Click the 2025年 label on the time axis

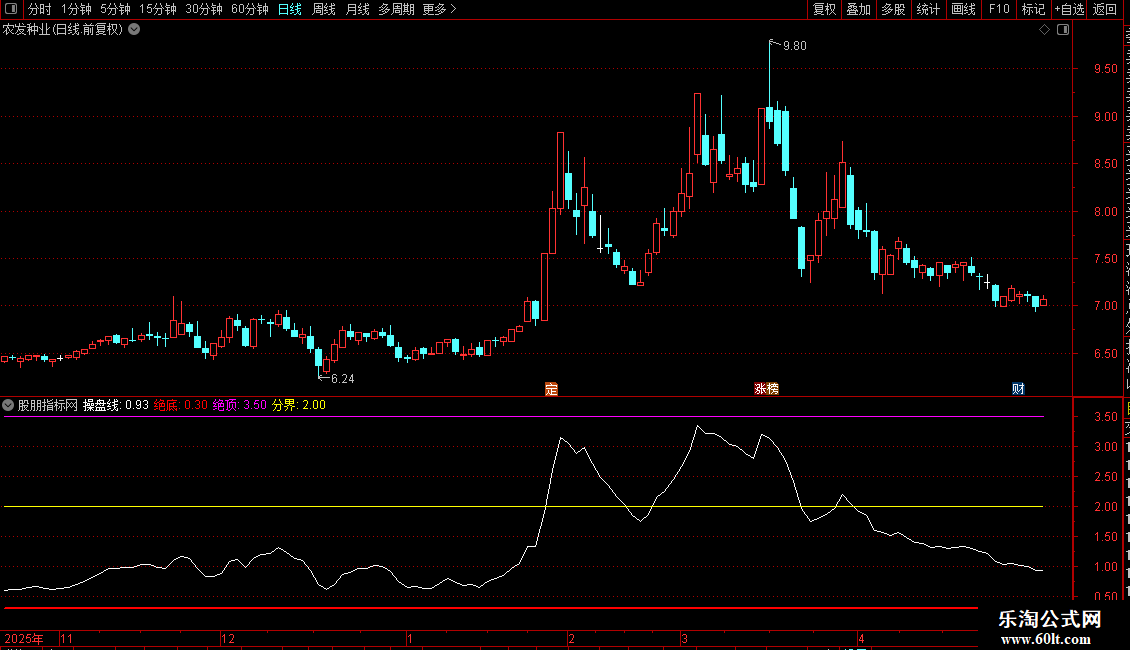24,638
